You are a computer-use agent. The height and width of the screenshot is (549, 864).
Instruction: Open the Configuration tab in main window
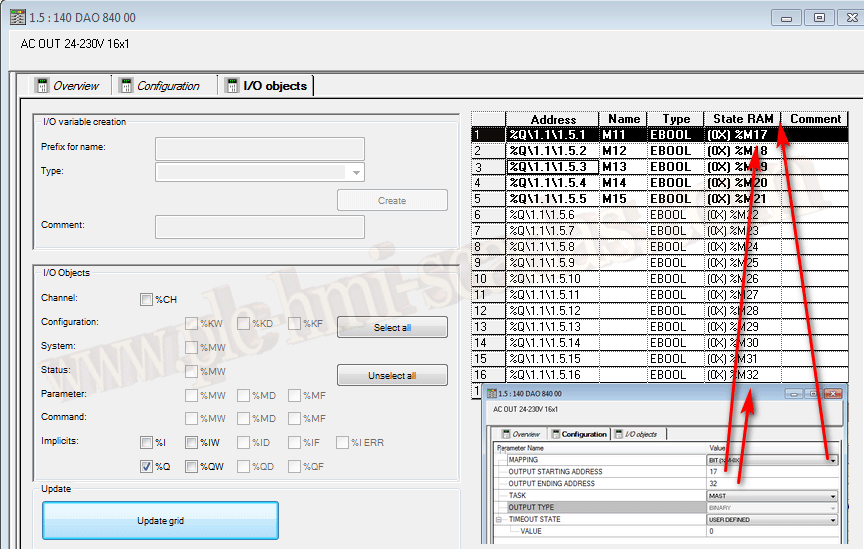168,86
